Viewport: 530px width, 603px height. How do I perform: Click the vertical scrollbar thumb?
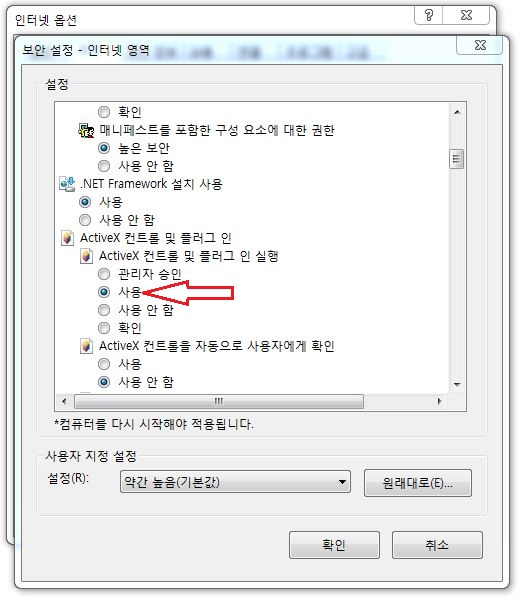click(x=457, y=159)
